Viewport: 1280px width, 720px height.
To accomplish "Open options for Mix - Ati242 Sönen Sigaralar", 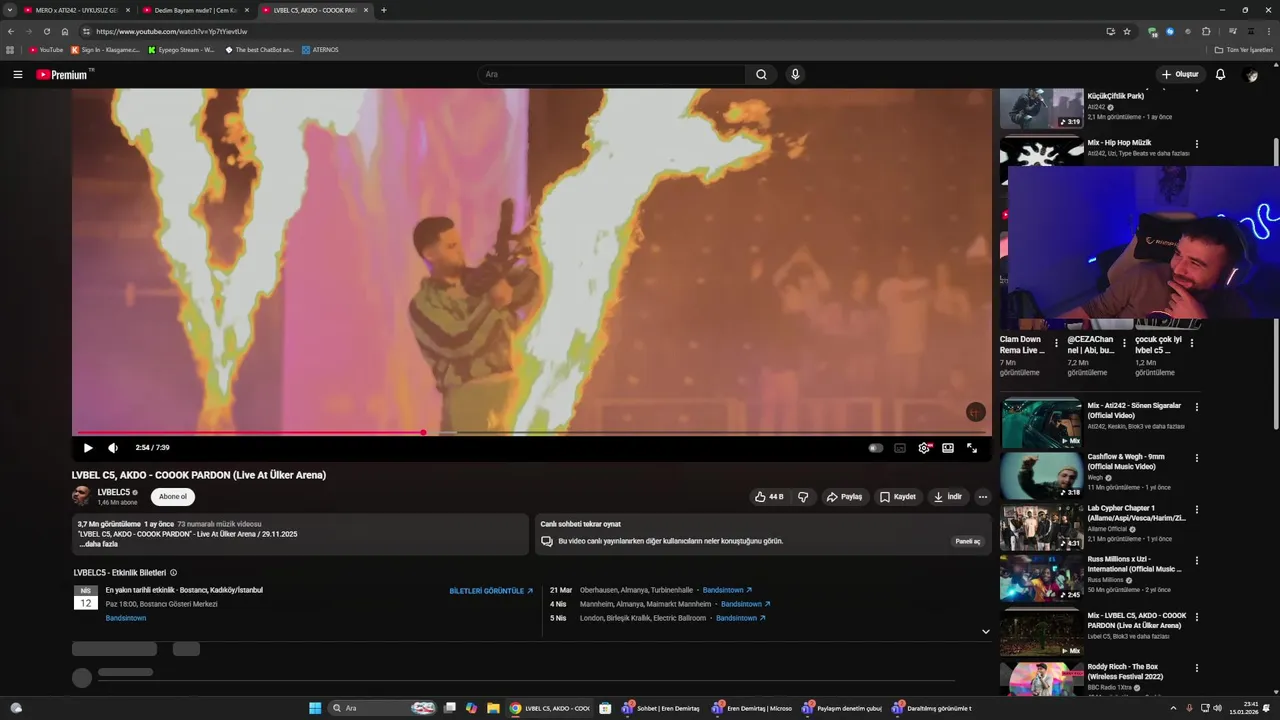I will click(1196, 407).
